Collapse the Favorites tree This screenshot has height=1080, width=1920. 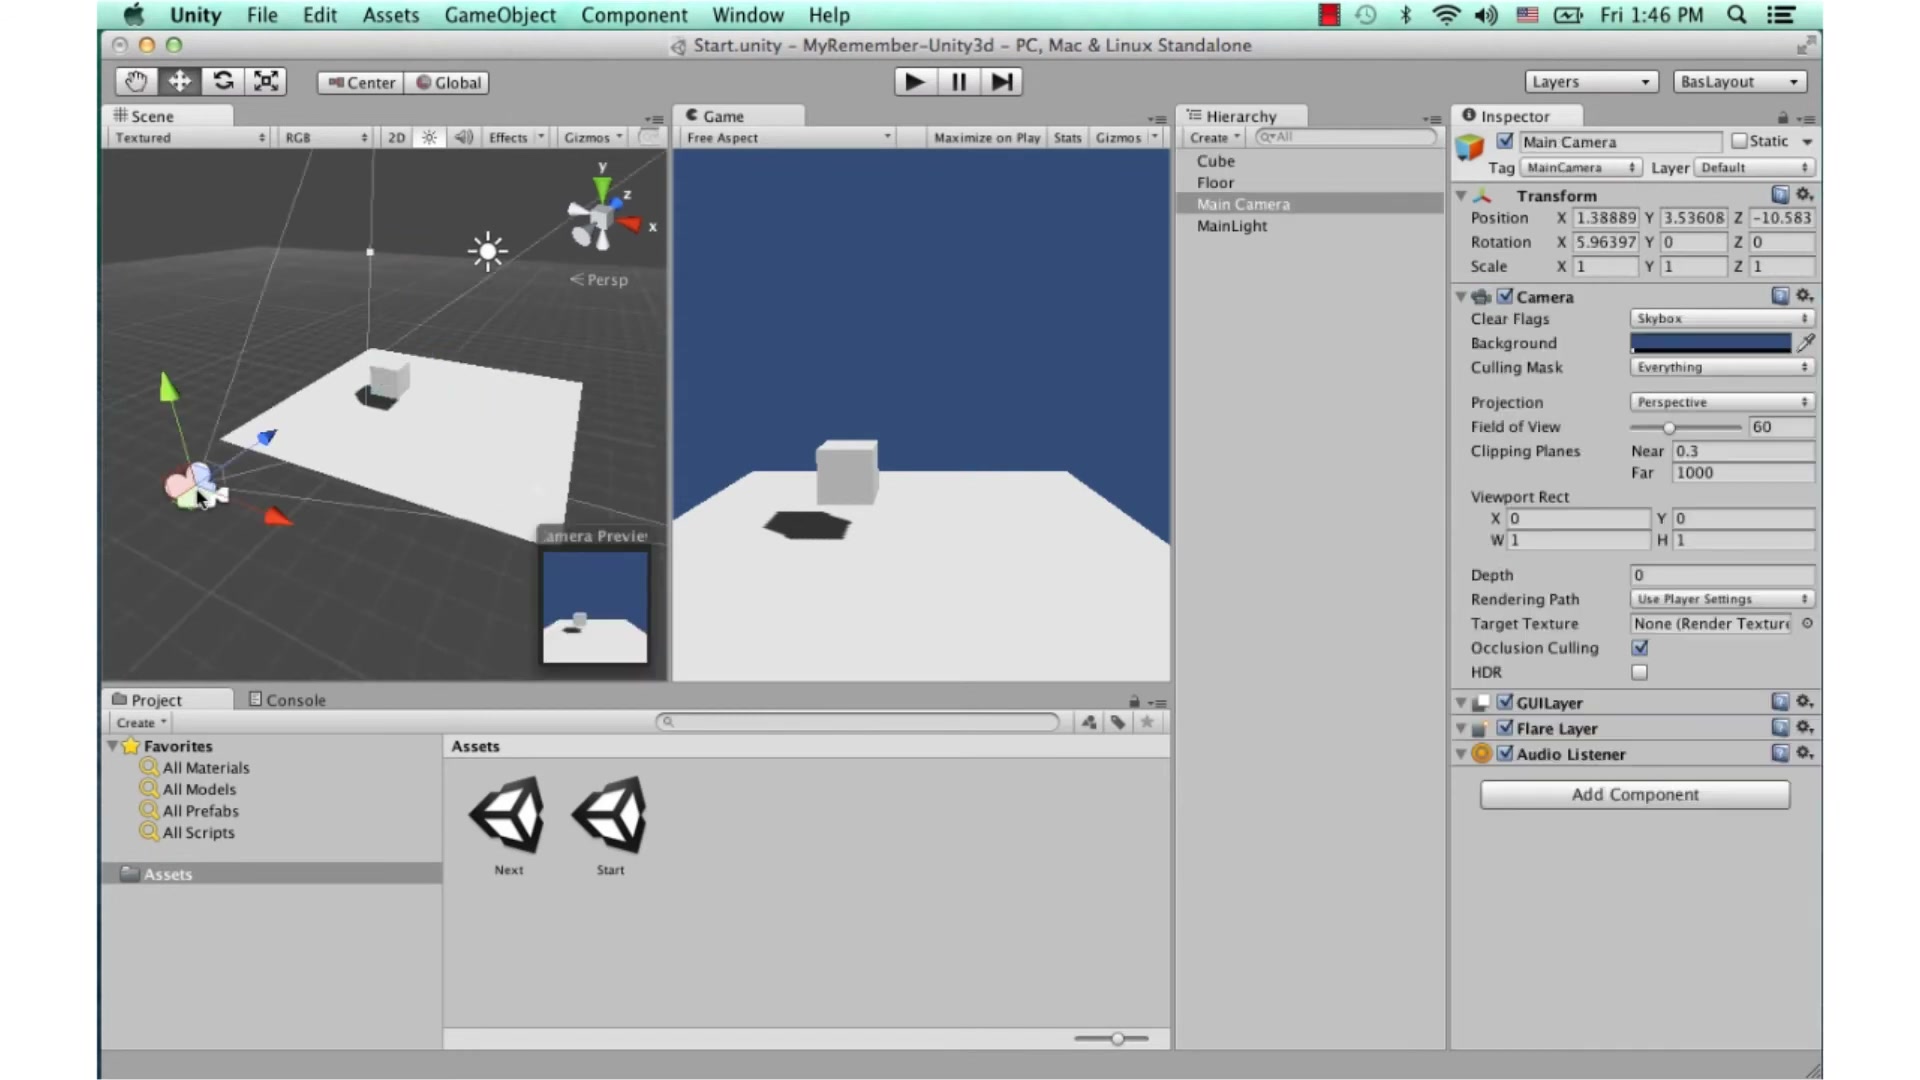click(x=112, y=746)
